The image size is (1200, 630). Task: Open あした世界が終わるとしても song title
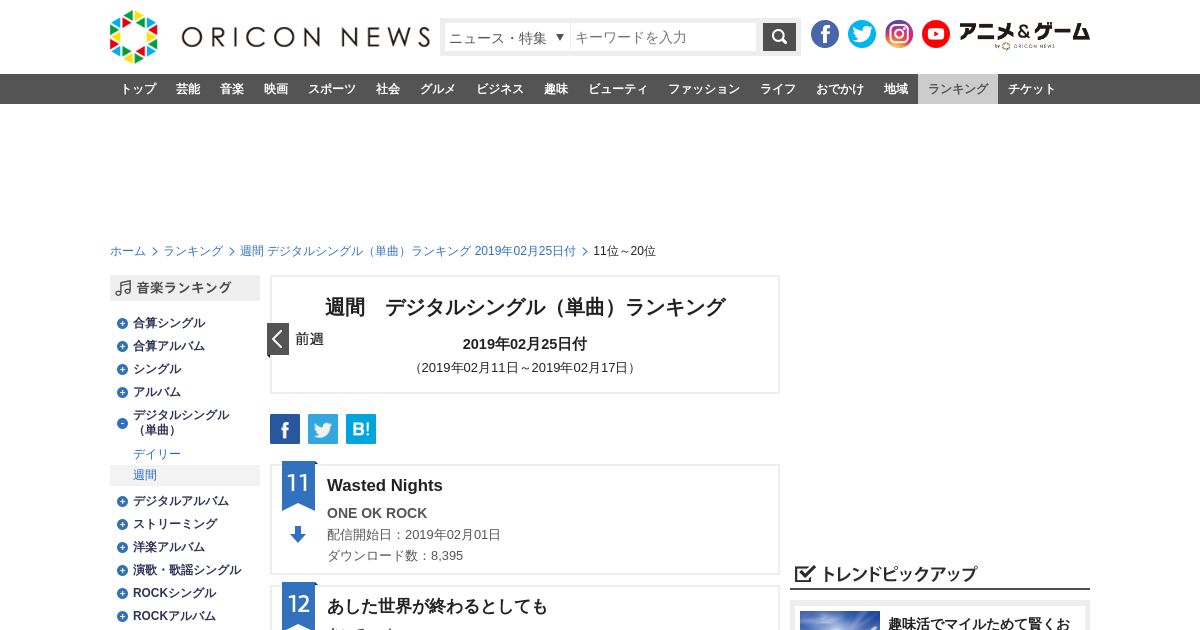point(438,606)
